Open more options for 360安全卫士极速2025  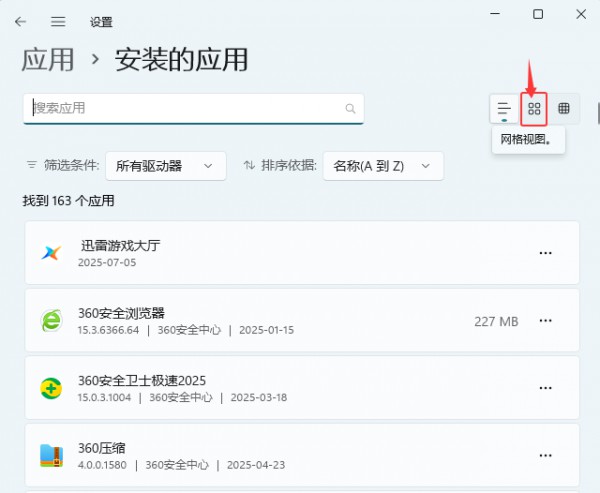click(545, 388)
